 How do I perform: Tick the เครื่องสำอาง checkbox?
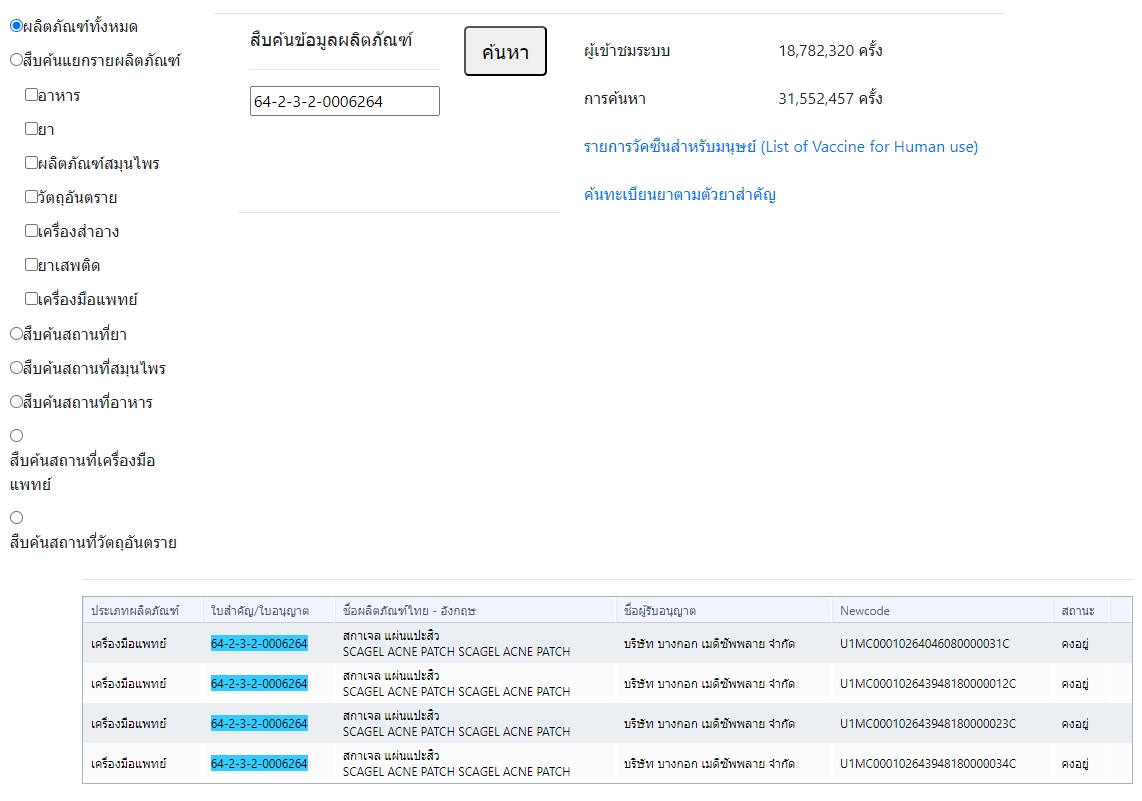31,231
